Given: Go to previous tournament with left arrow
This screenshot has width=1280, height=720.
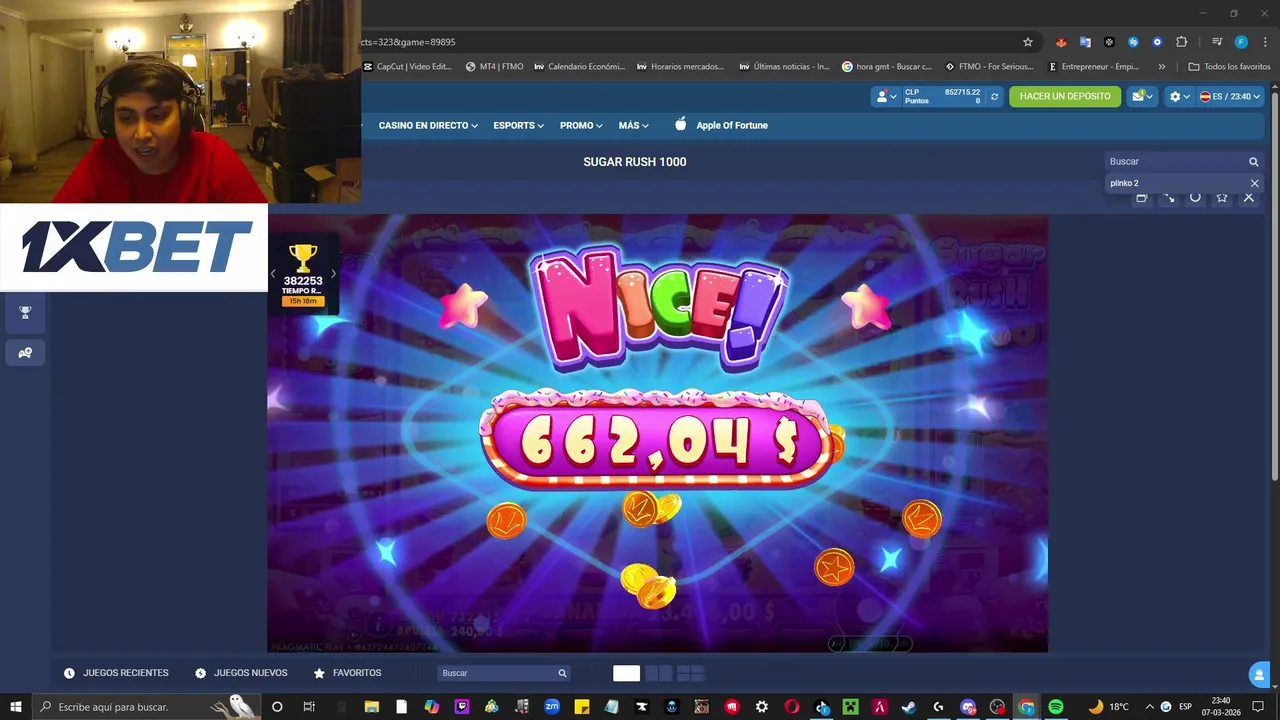Looking at the screenshot, I should coord(273,274).
